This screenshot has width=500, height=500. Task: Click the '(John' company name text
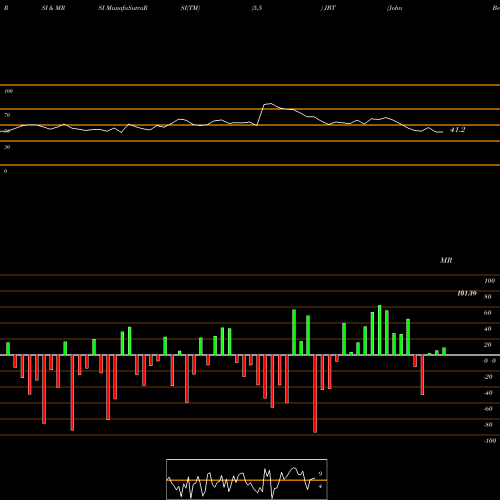pyautogui.click(x=394, y=8)
